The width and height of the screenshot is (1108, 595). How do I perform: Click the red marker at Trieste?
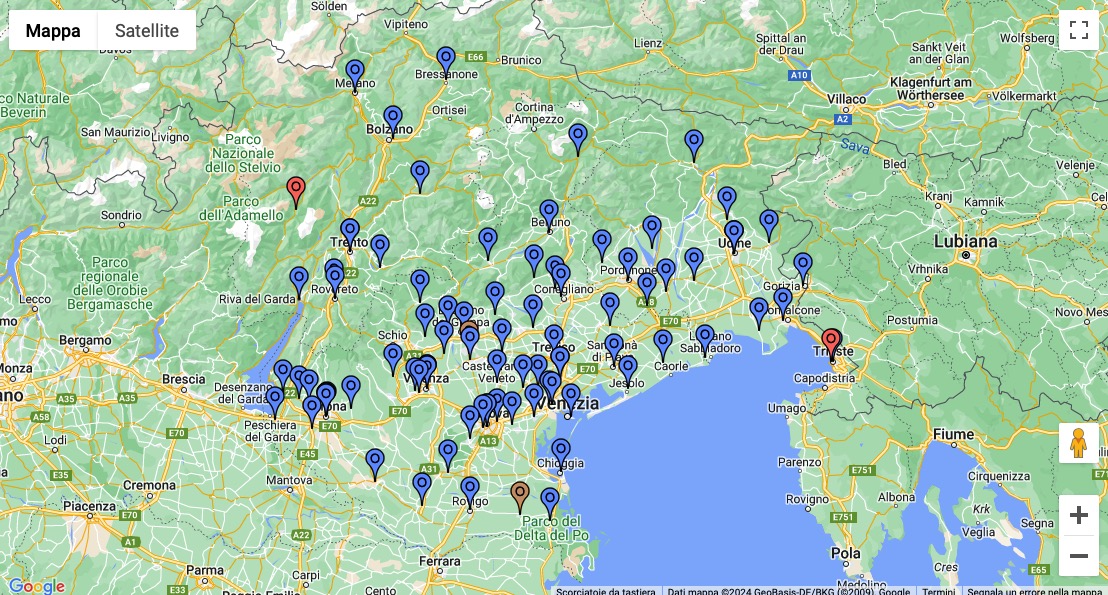[830, 343]
